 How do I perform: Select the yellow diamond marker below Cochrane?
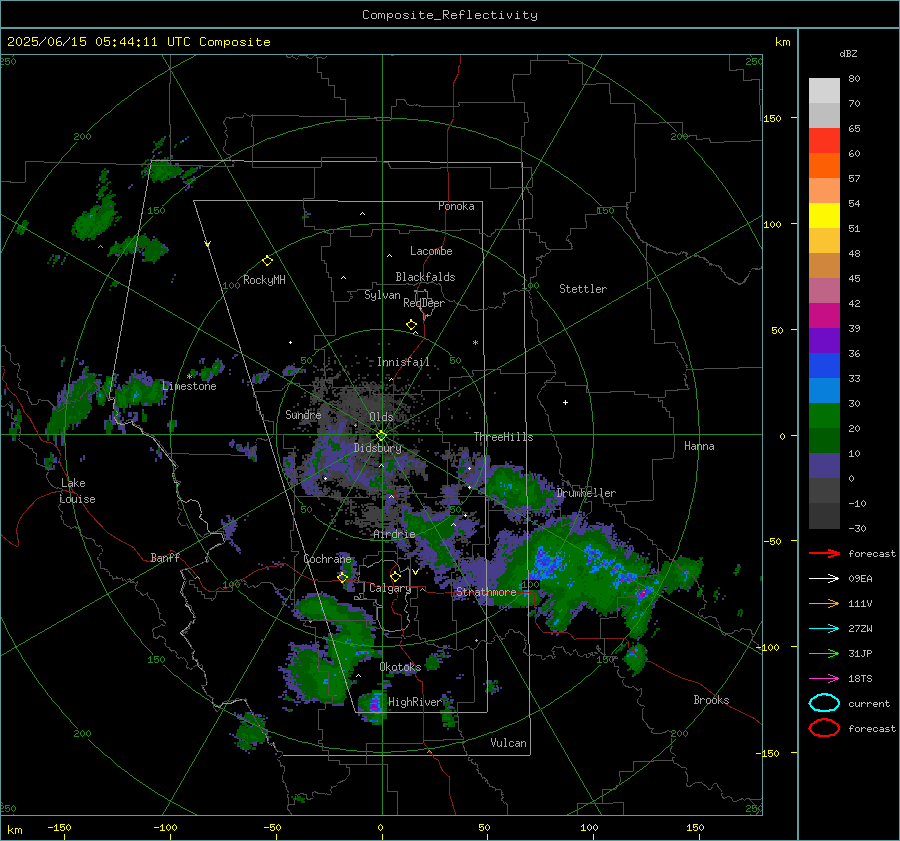pyautogui.click(x=343, y=577)
